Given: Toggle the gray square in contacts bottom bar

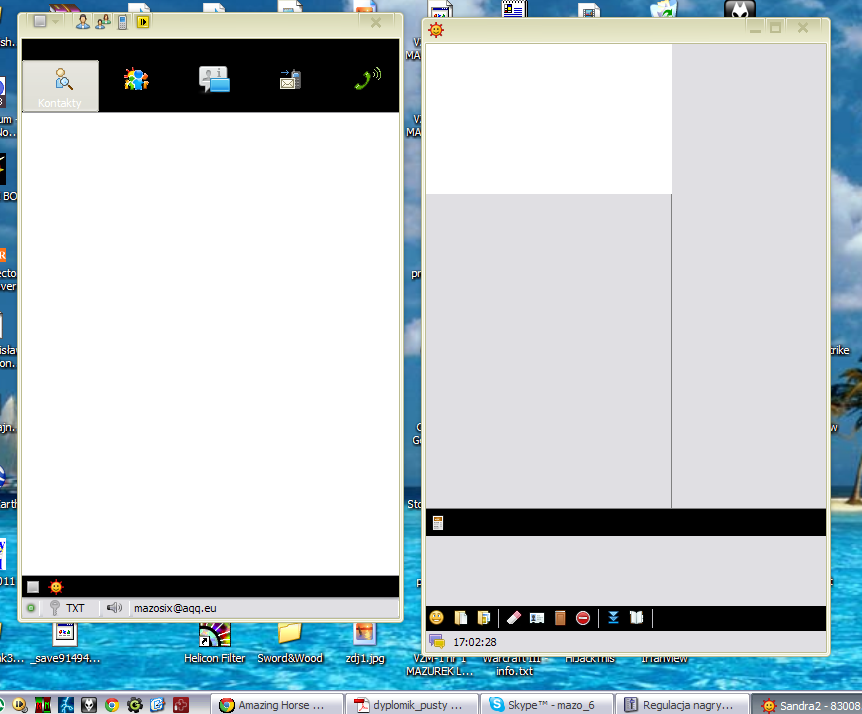Looking at the screenshot, I should pyautogui.click(x=33, y=587).
